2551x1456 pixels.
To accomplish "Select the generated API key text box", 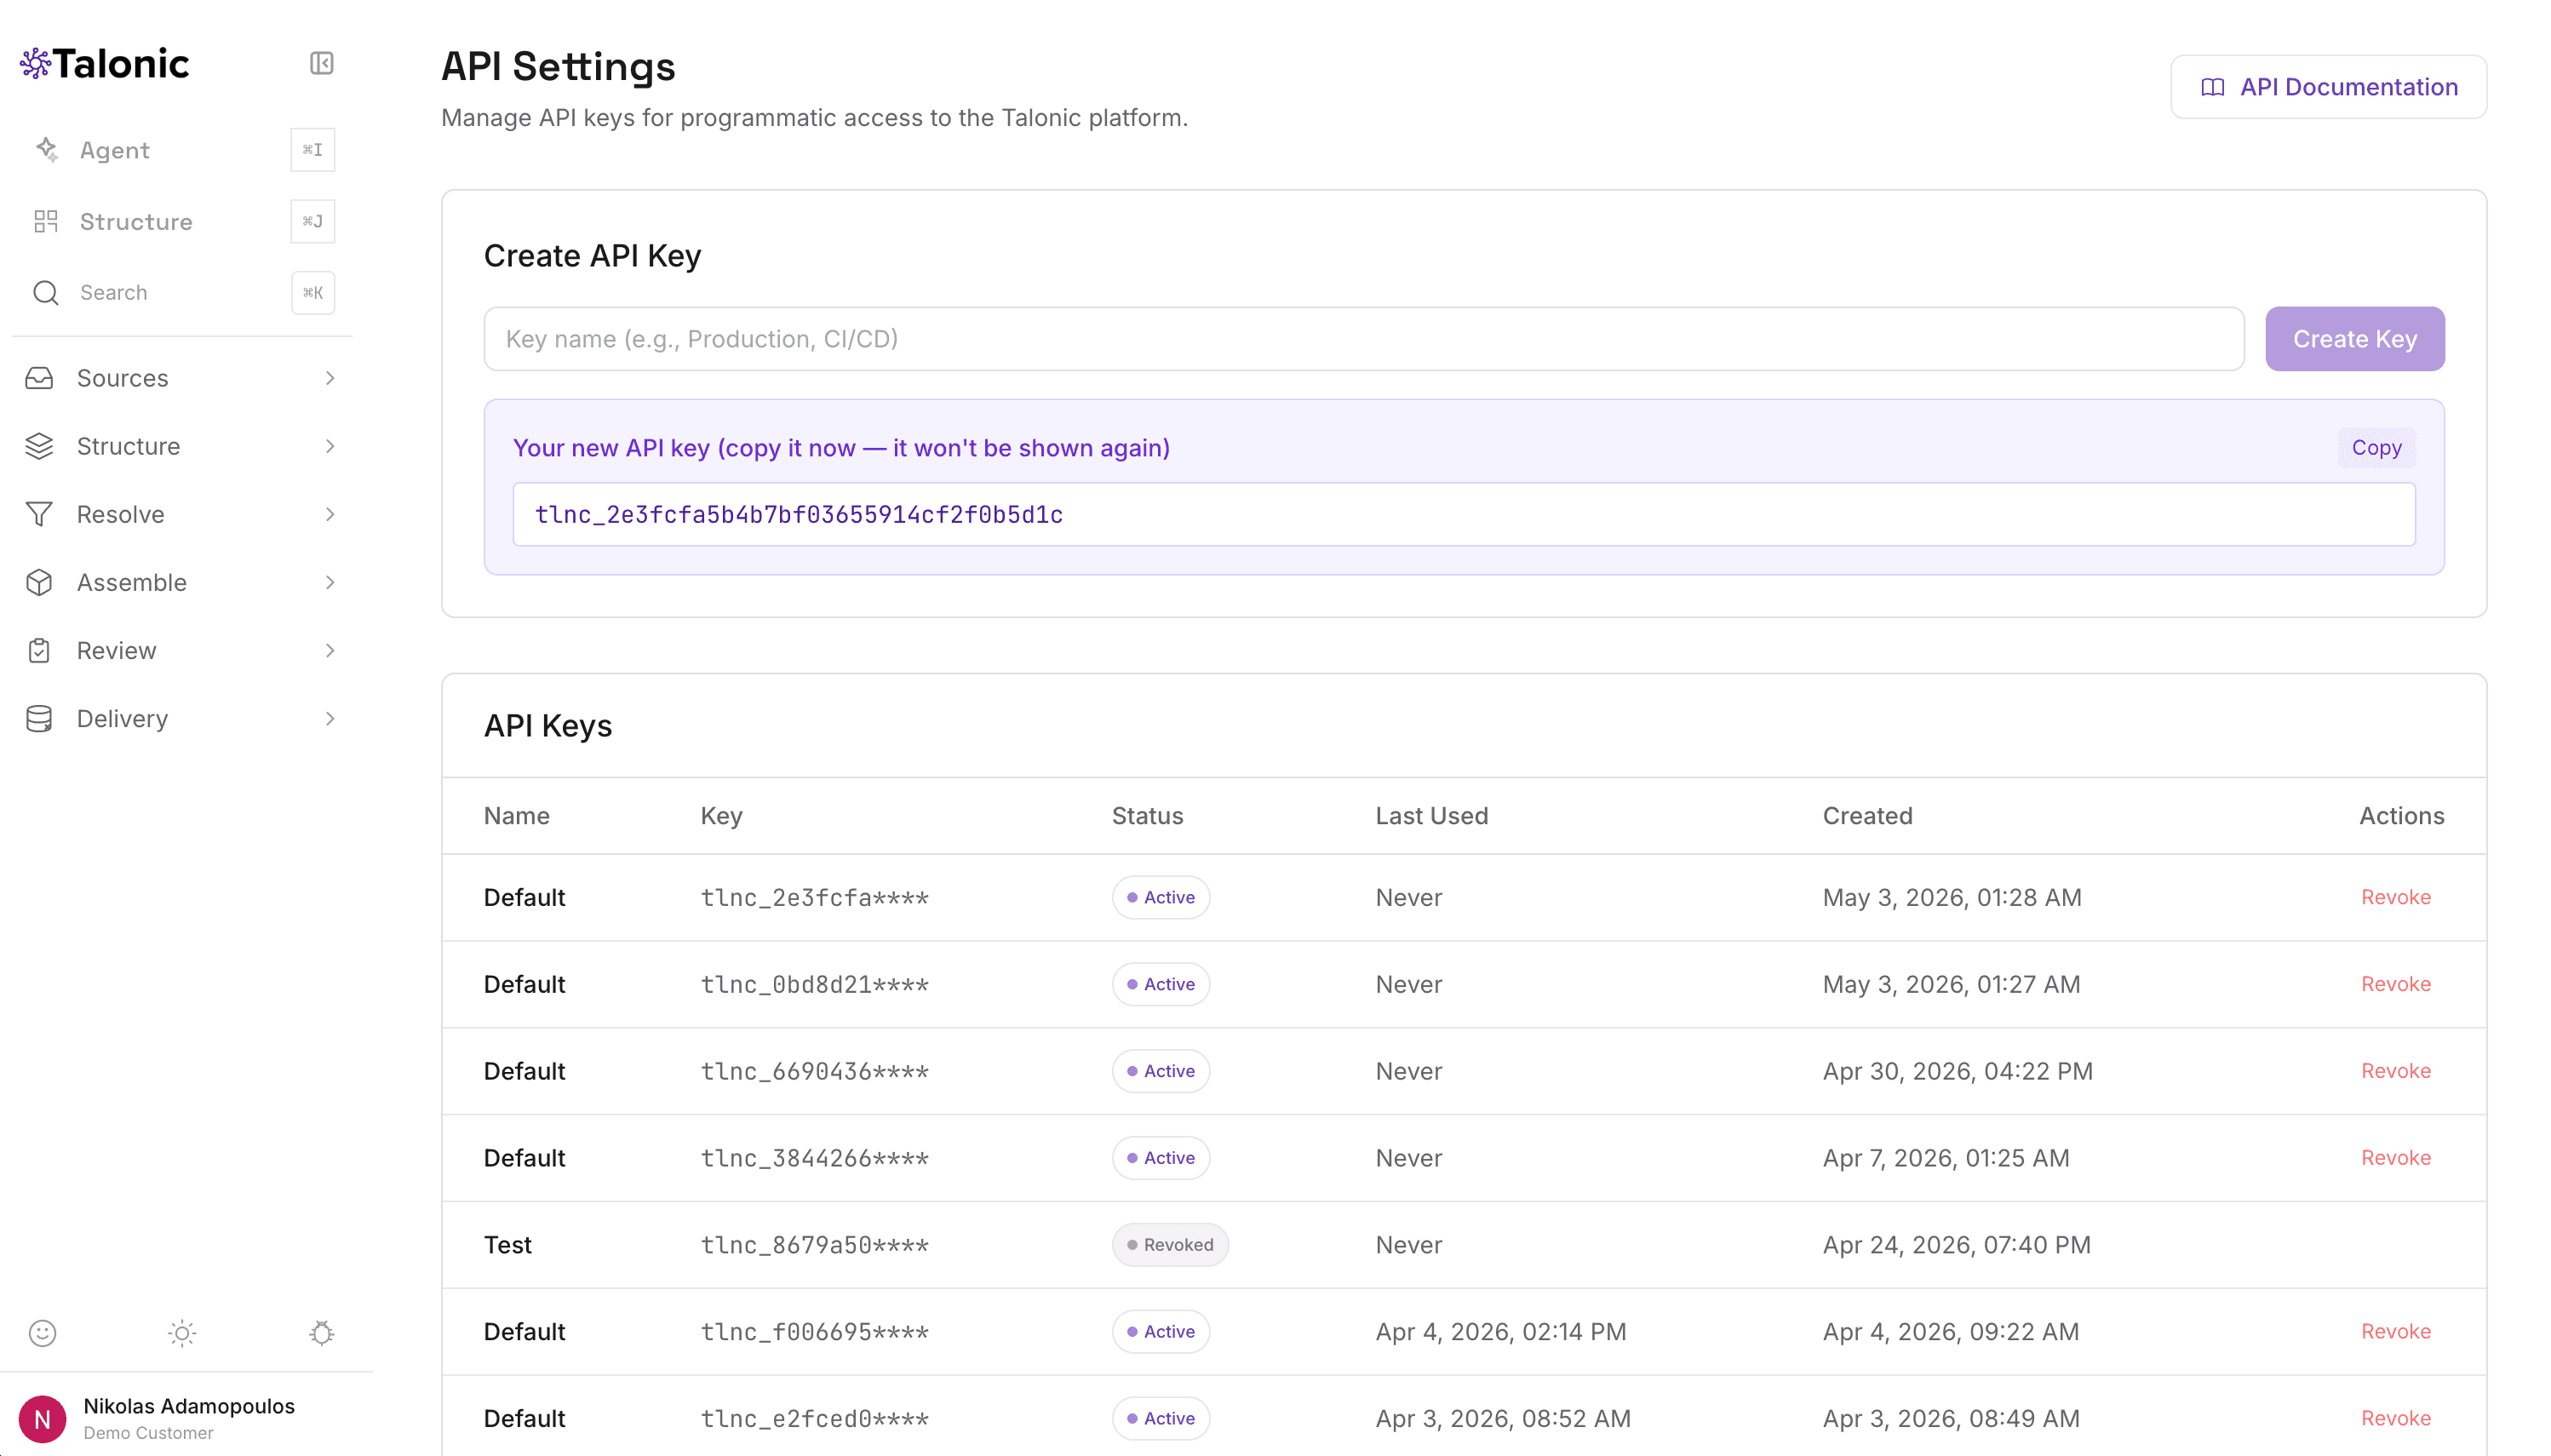I will click(x=1463, y=514).
